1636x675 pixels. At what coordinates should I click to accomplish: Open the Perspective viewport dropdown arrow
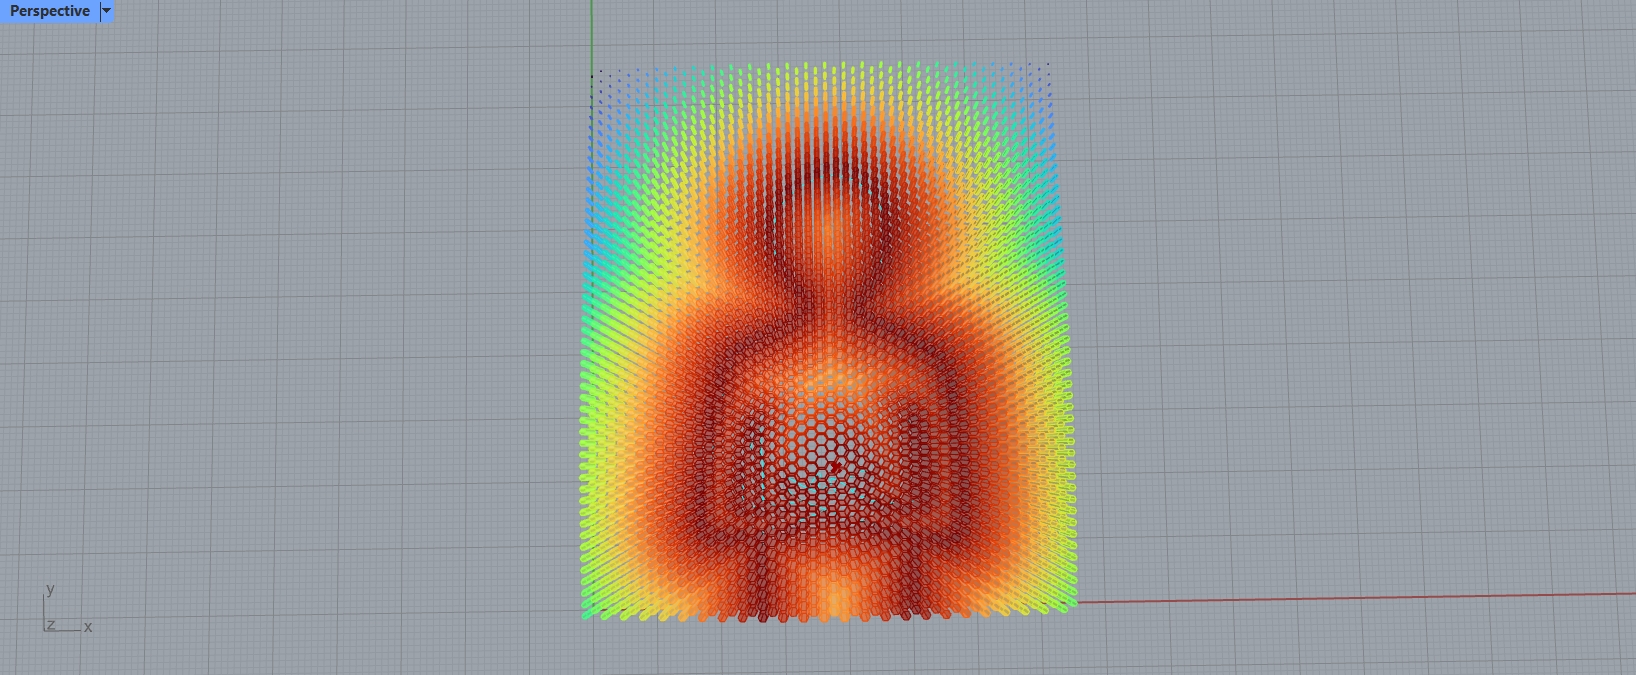(107, 11)
